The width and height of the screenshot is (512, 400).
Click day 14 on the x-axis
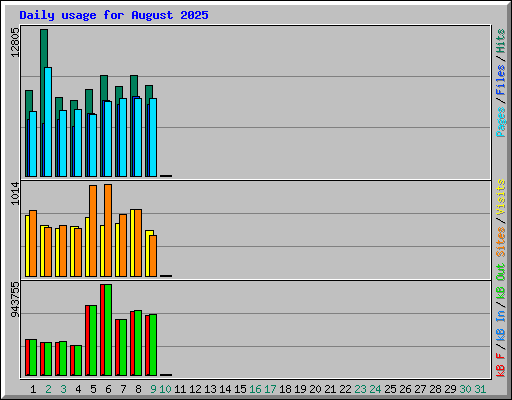pyautogui.click(x=225, y=389)
